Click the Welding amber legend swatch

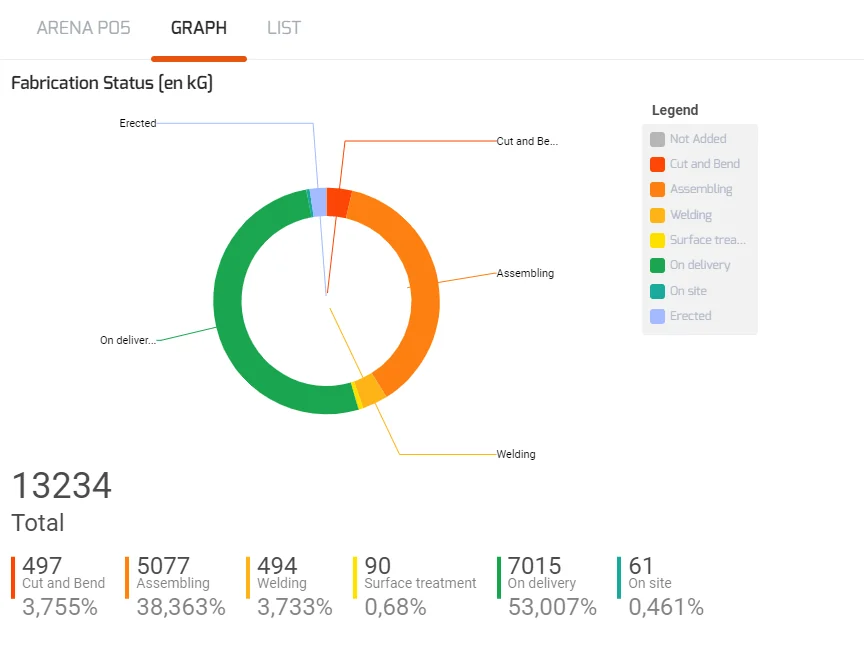point(657,215)
